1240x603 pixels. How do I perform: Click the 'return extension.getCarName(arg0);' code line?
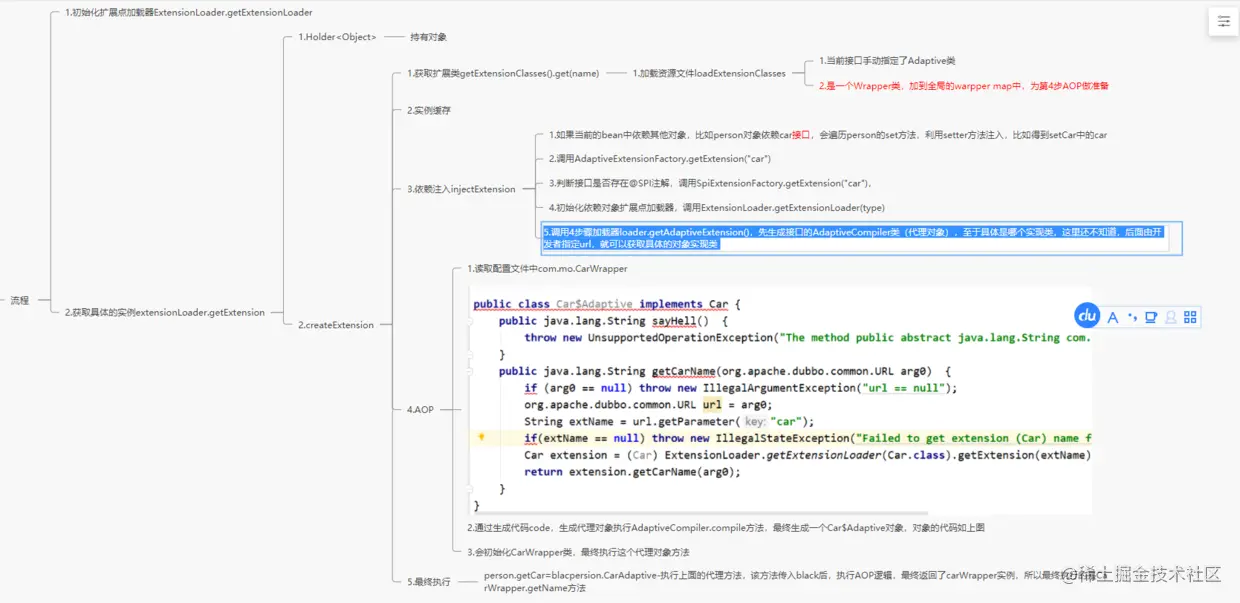click(632, 472)
